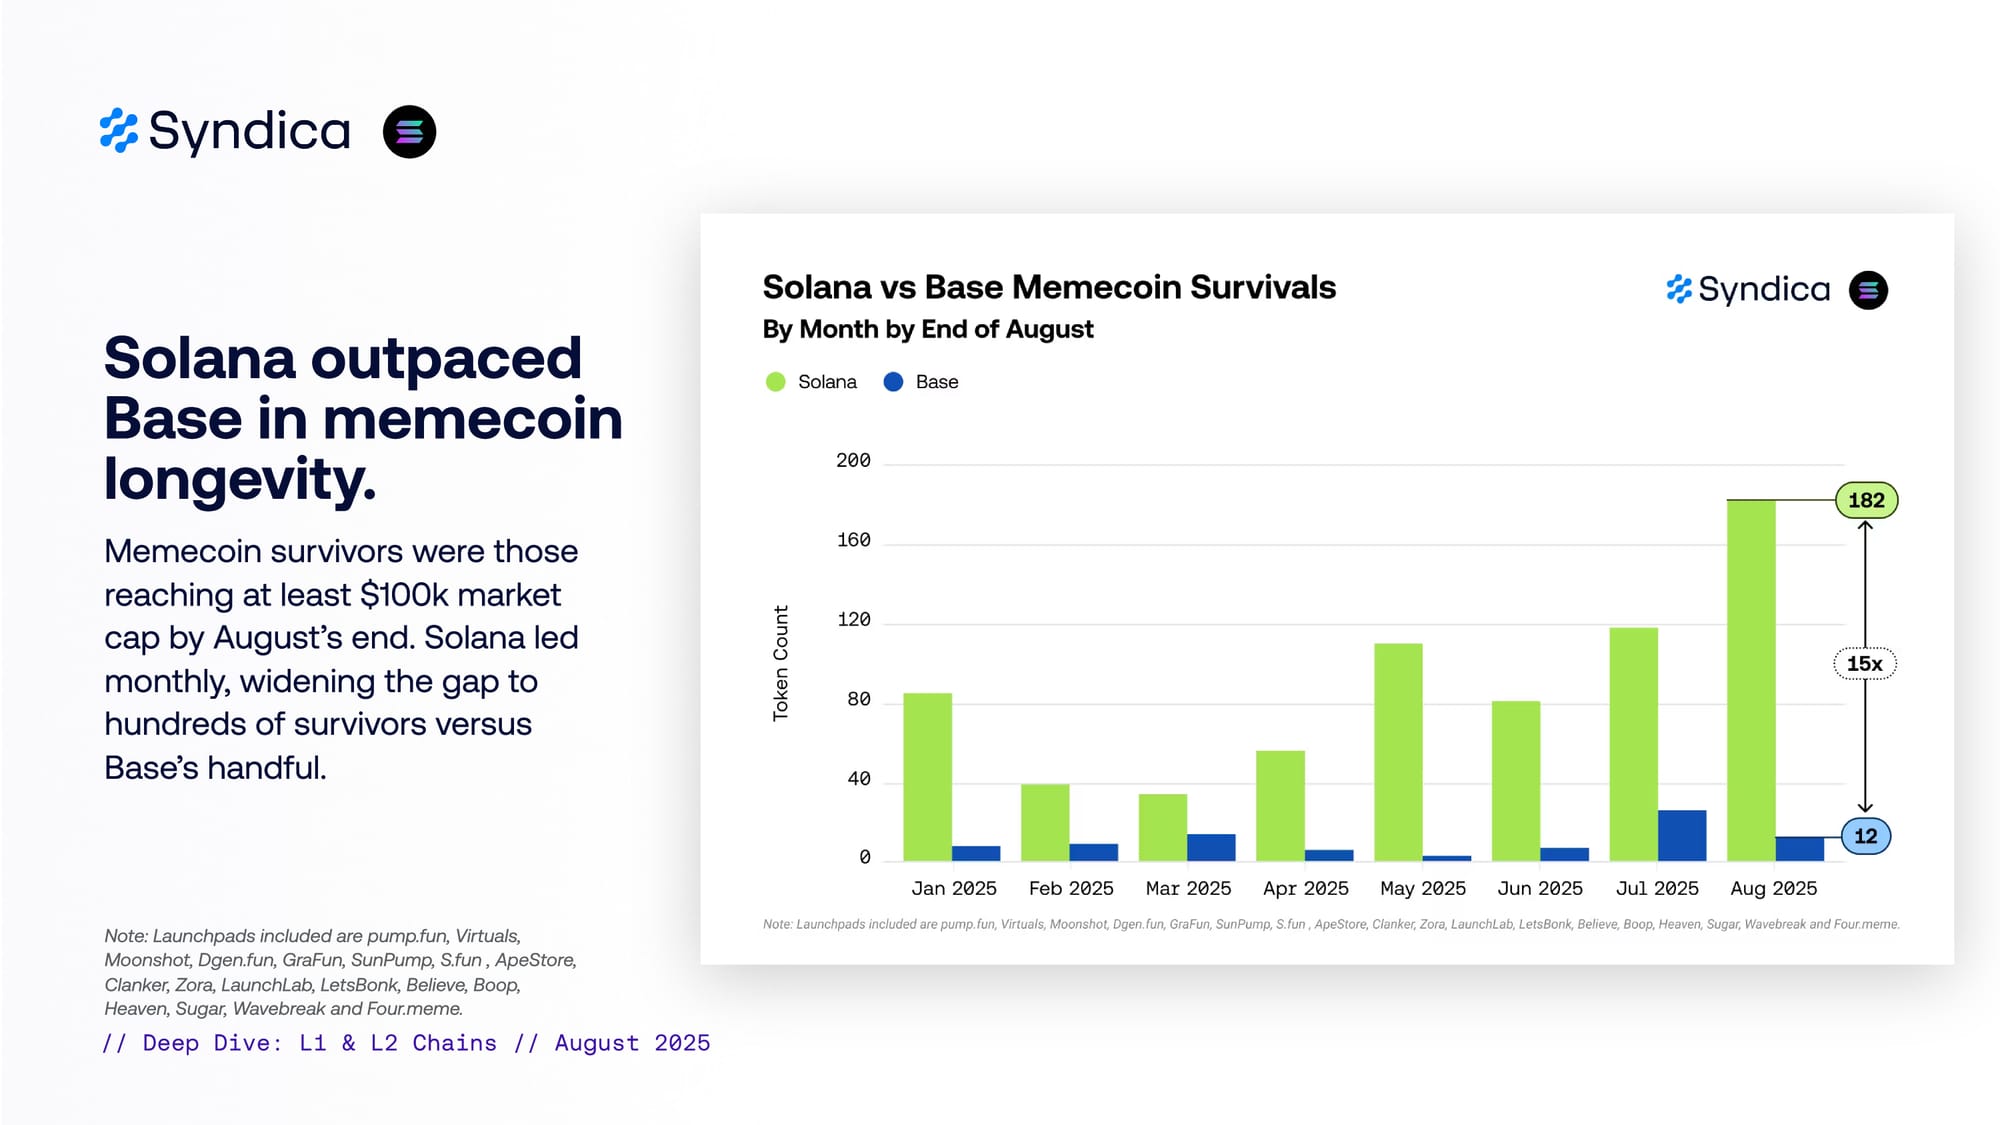Click the Base legend label
Screen dimensions: 2000x1125
pyautogui.click(x=937, y=382)
